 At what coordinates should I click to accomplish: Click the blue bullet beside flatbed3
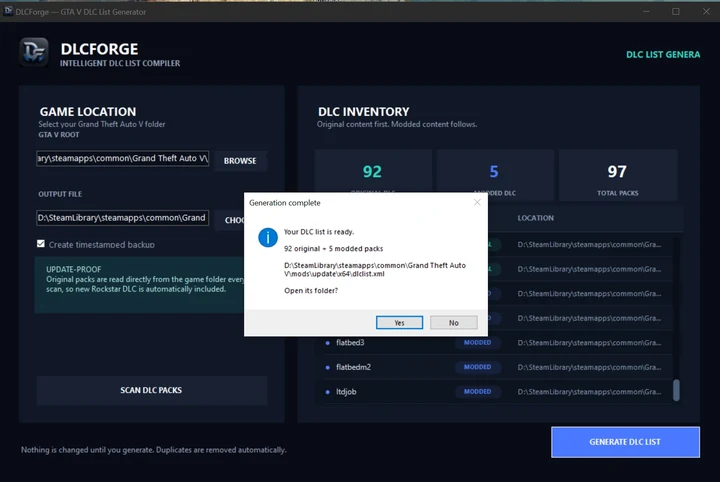[x=327, y=343]
